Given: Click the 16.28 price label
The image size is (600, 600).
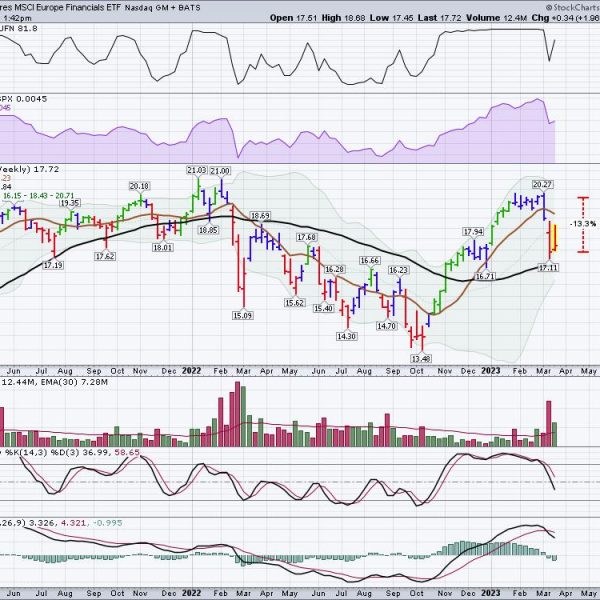Looking at the screenshot, I should tap(334, 269).
